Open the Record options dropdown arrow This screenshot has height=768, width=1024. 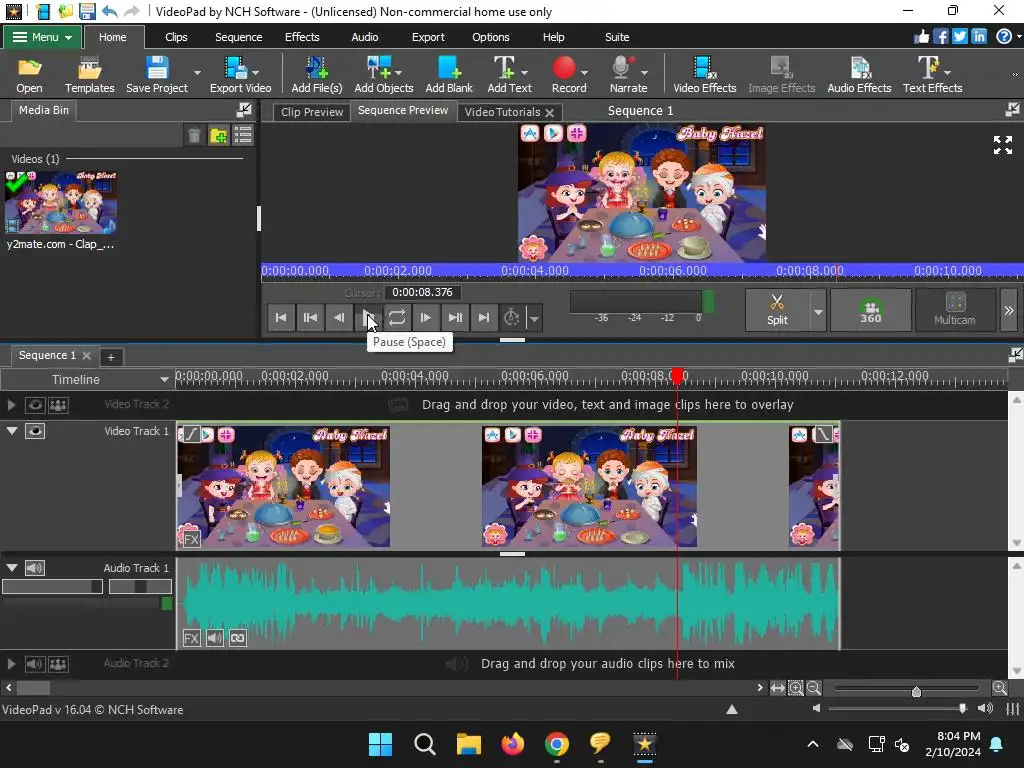tap(584, 72)
